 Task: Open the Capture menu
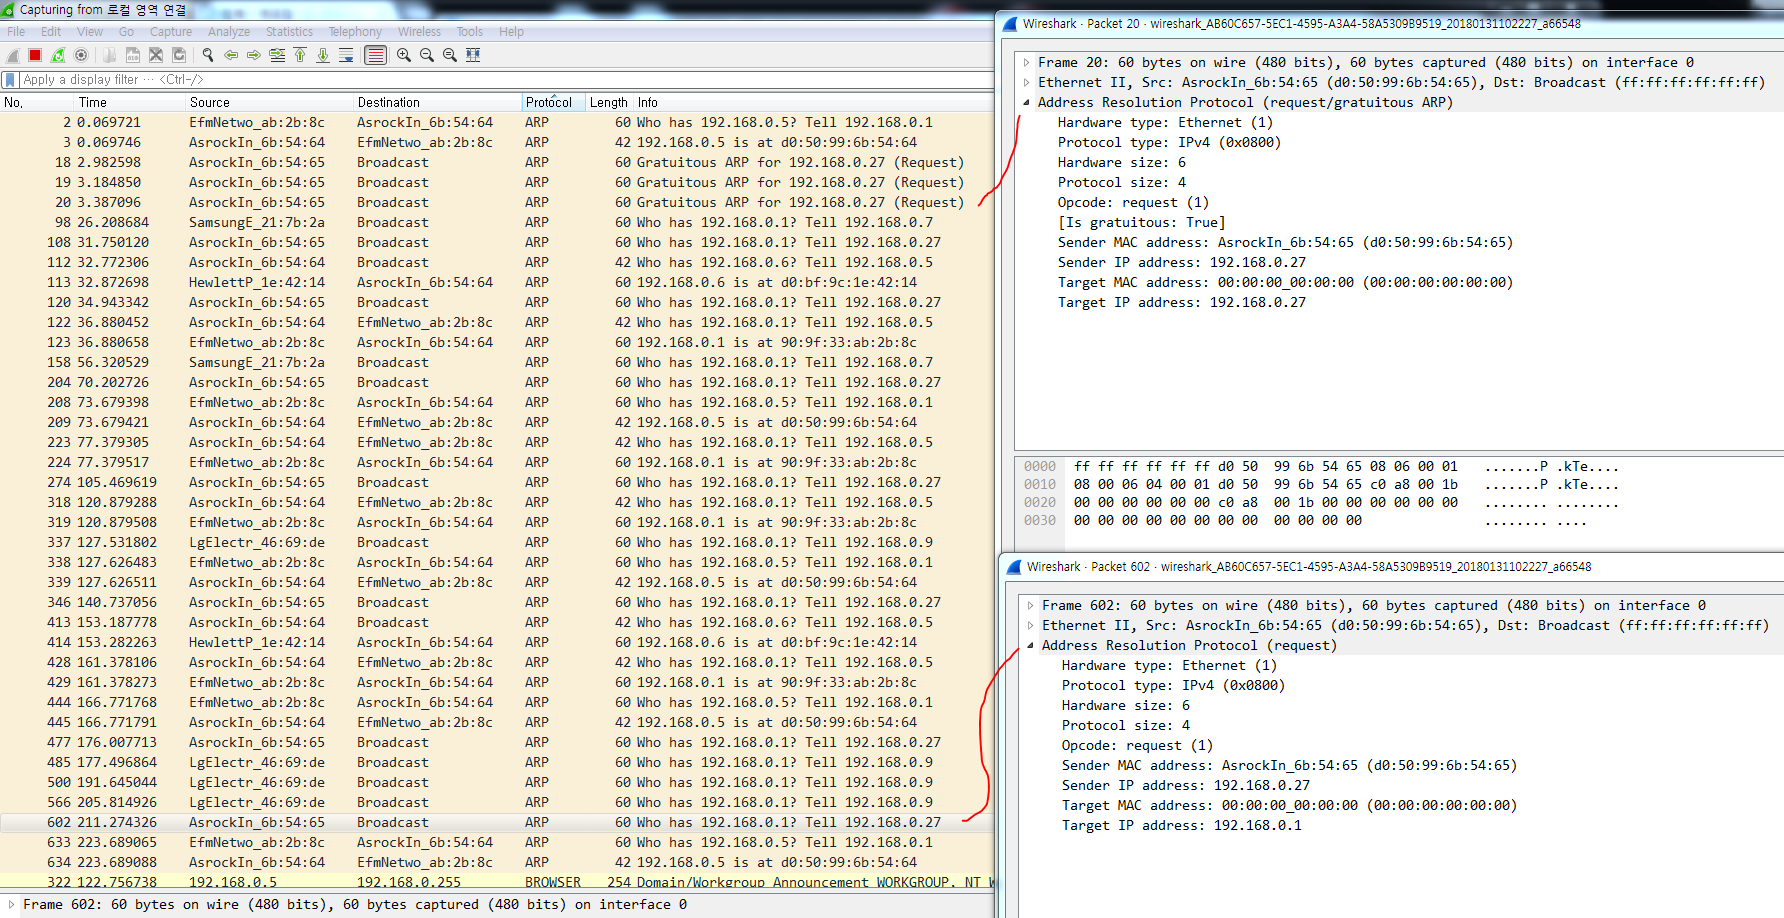point(171,32)
